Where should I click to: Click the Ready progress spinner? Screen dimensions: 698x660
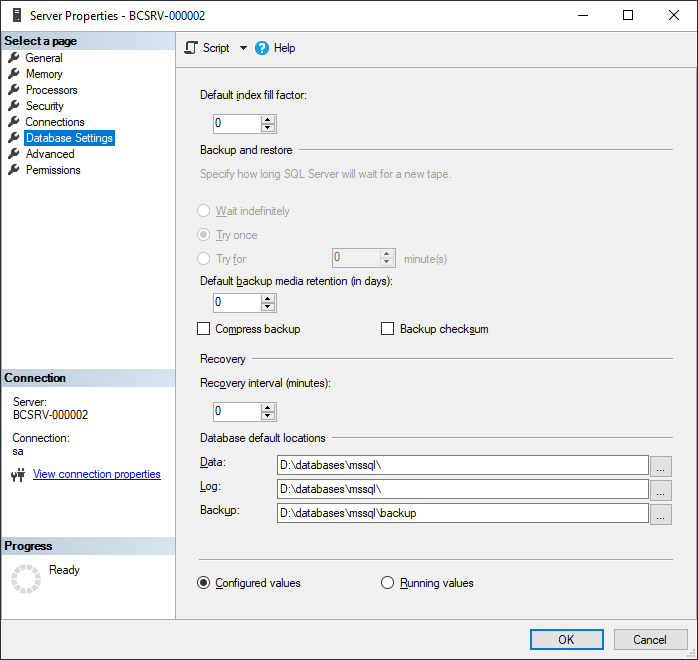pos(26,579)
